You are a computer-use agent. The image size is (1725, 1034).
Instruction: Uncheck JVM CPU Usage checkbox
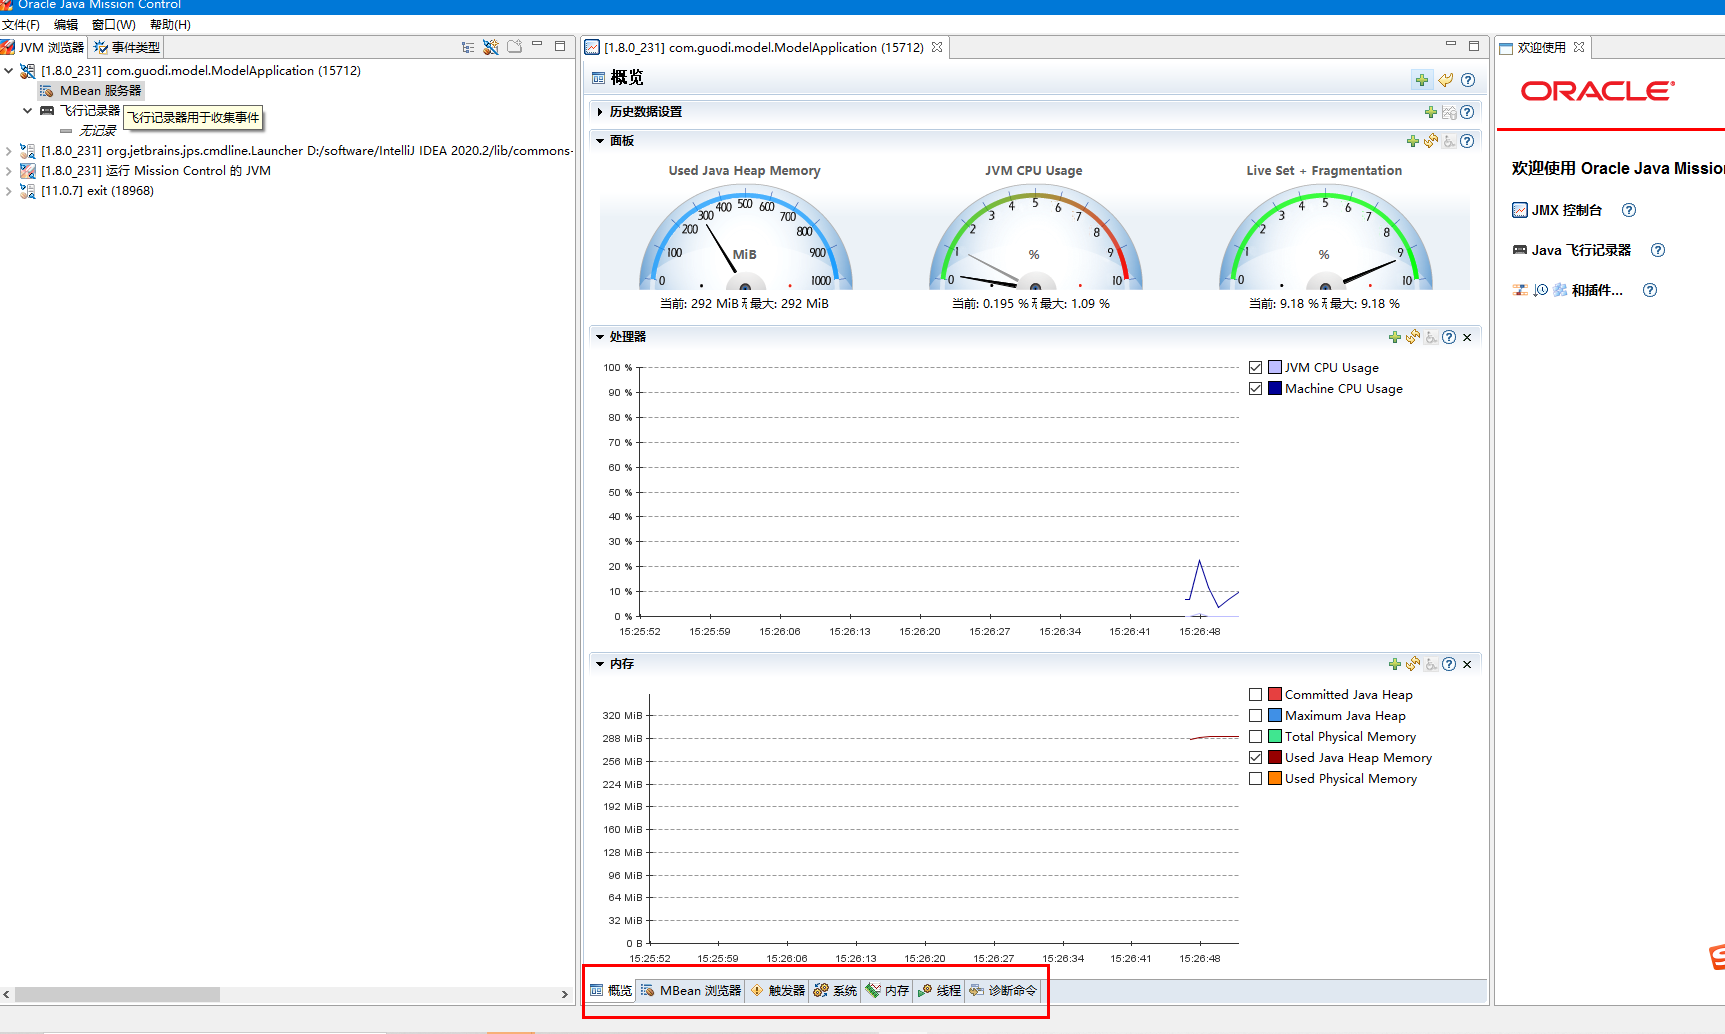(1255, 368)
